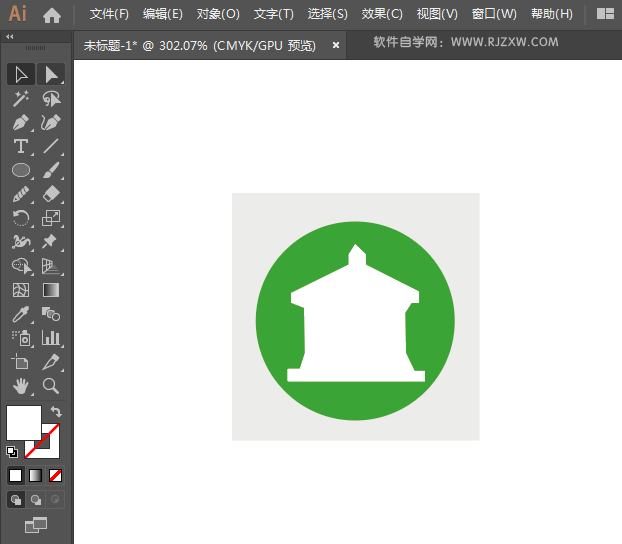
Task: Open the arrange documents layout icon
Action: (605, 14)
